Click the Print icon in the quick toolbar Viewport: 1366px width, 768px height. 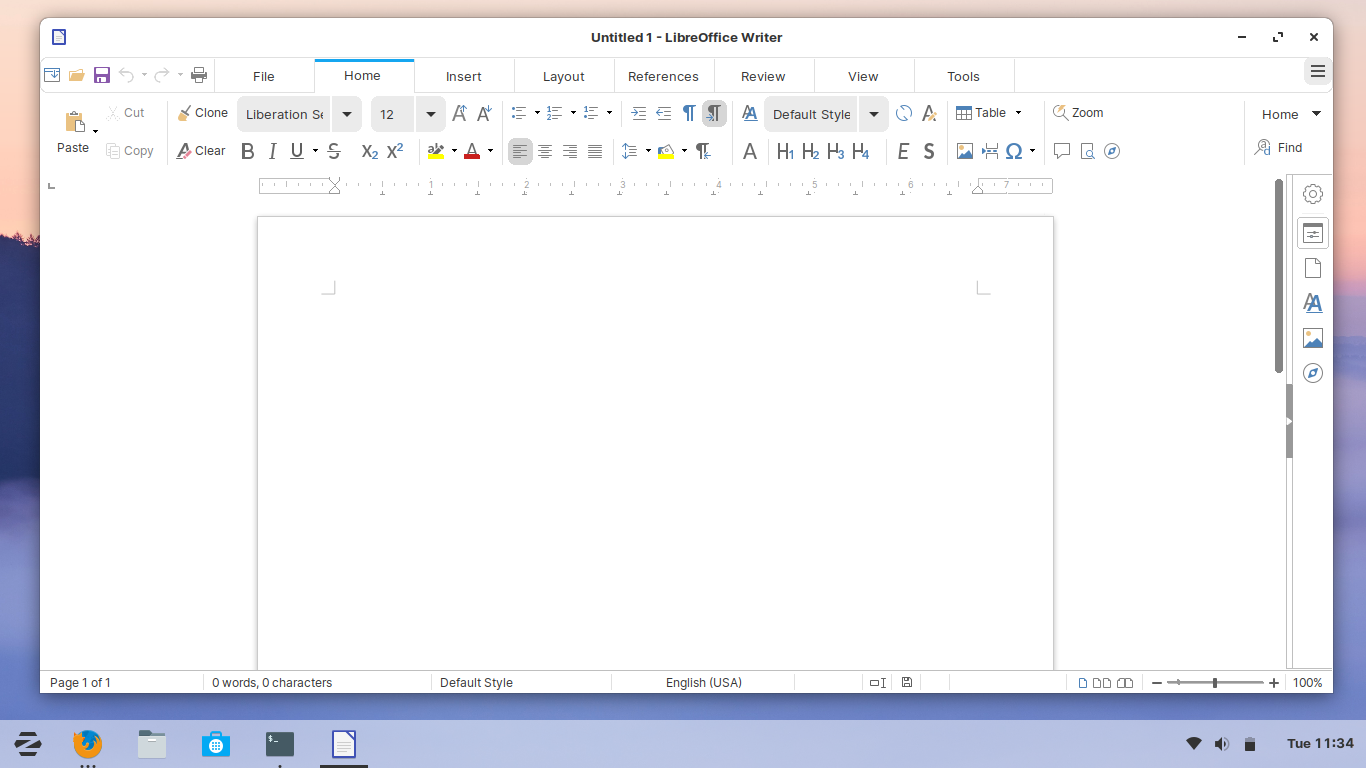[x=199, y=75]
